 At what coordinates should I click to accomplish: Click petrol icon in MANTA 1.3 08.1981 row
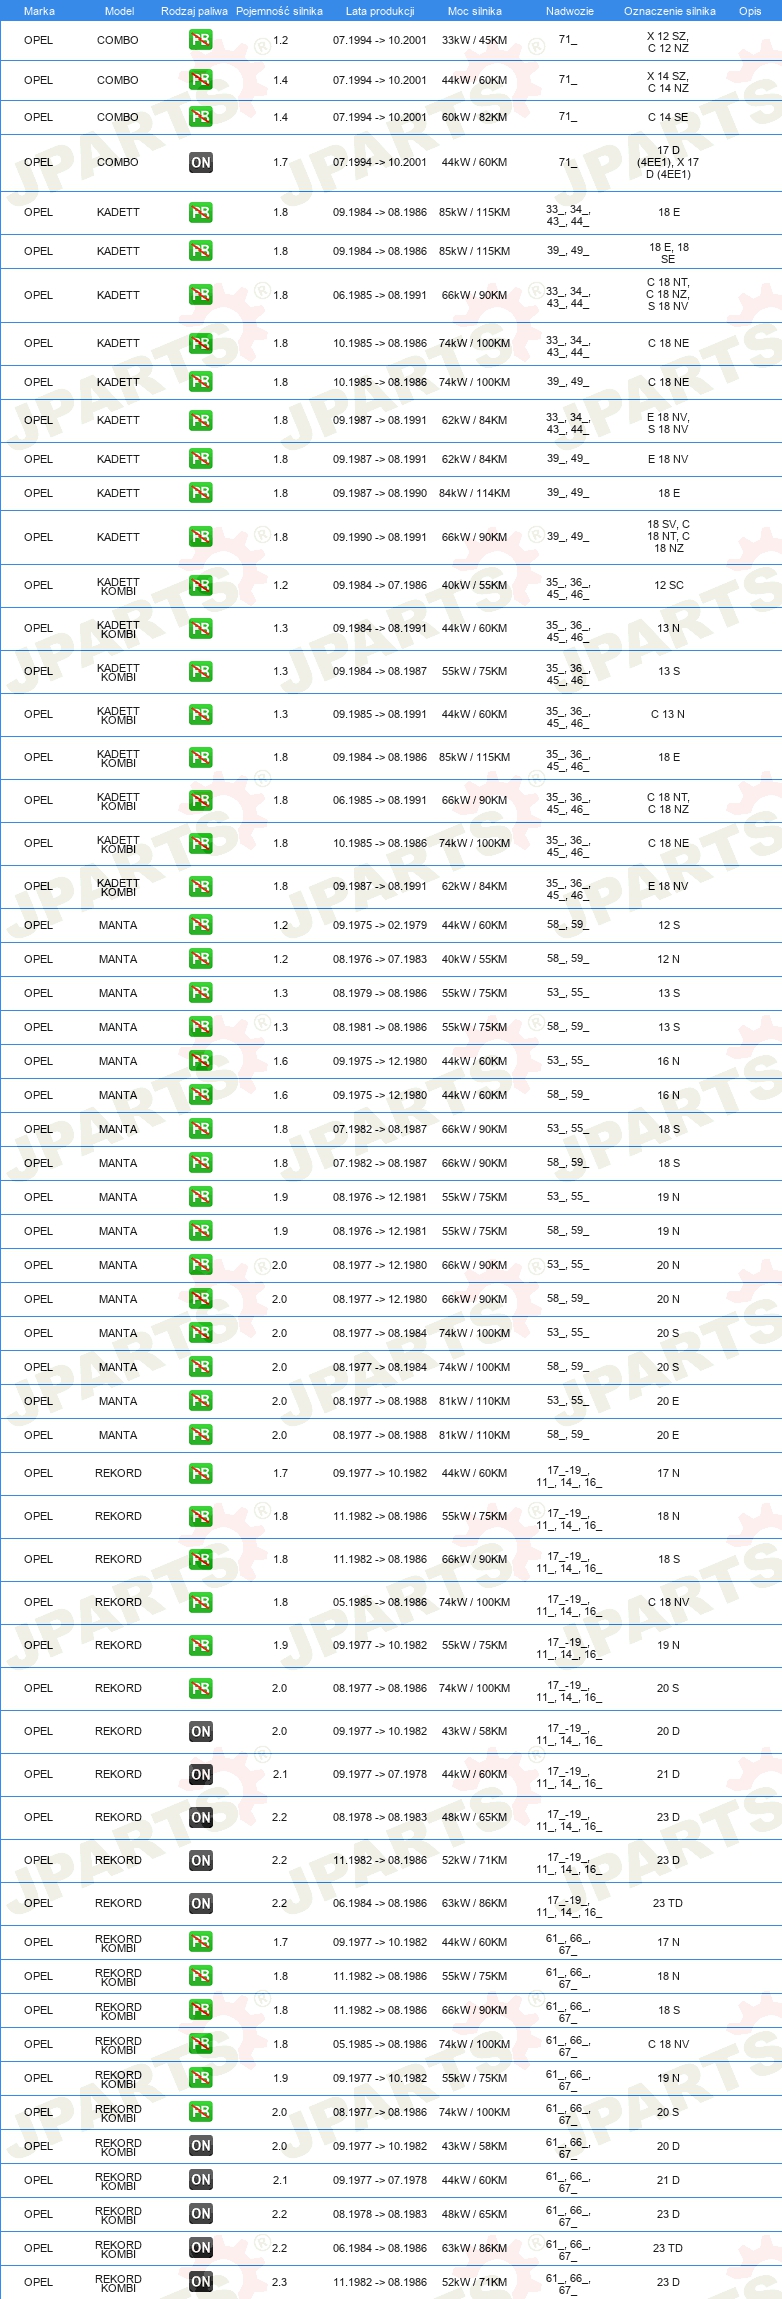pos(201,1027)
